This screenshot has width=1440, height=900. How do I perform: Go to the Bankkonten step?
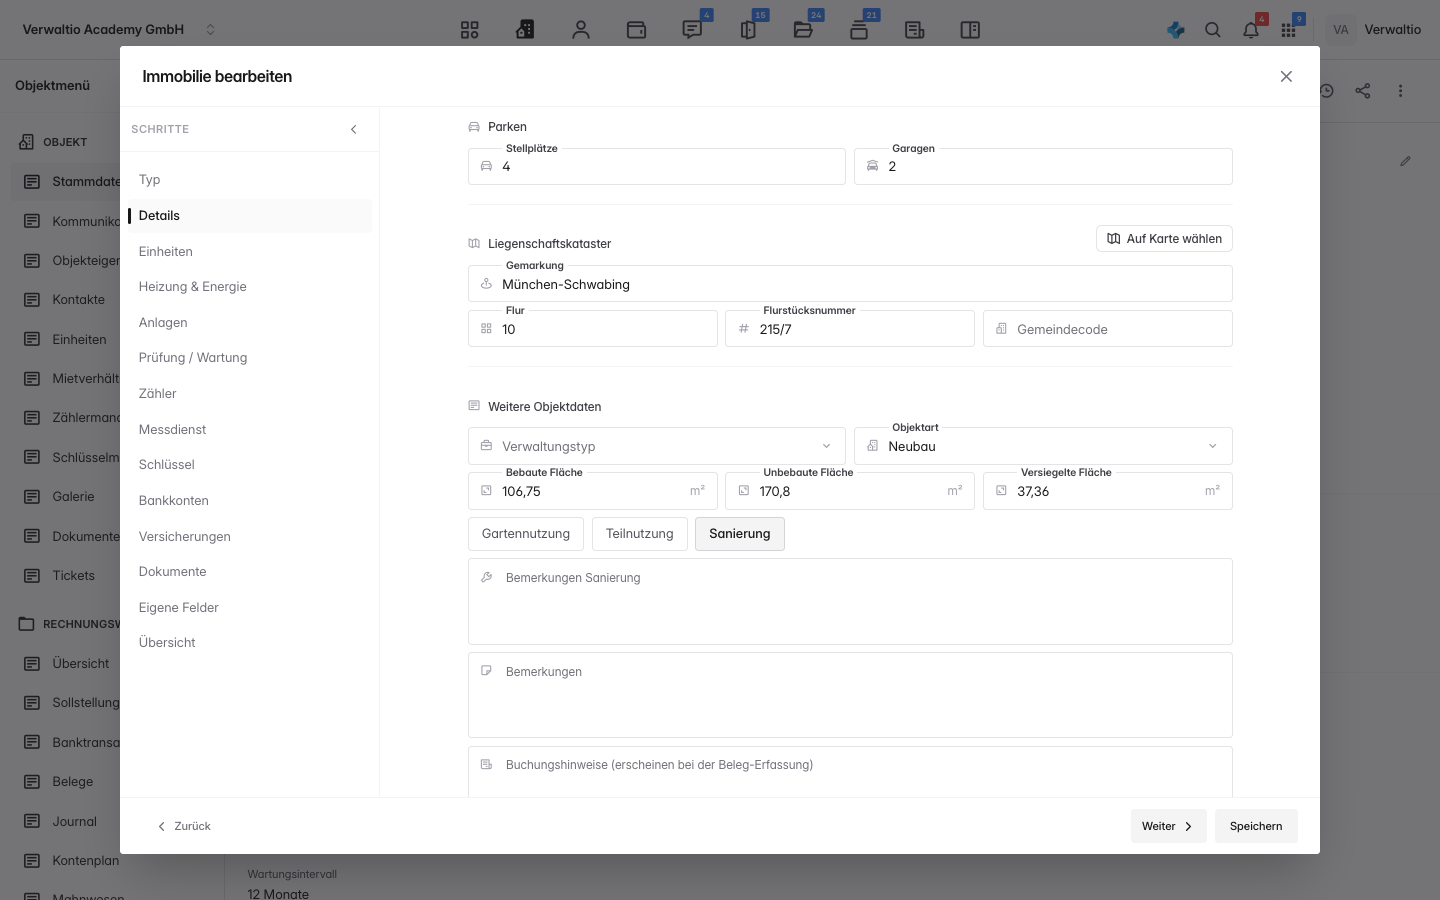click(250, 500)
